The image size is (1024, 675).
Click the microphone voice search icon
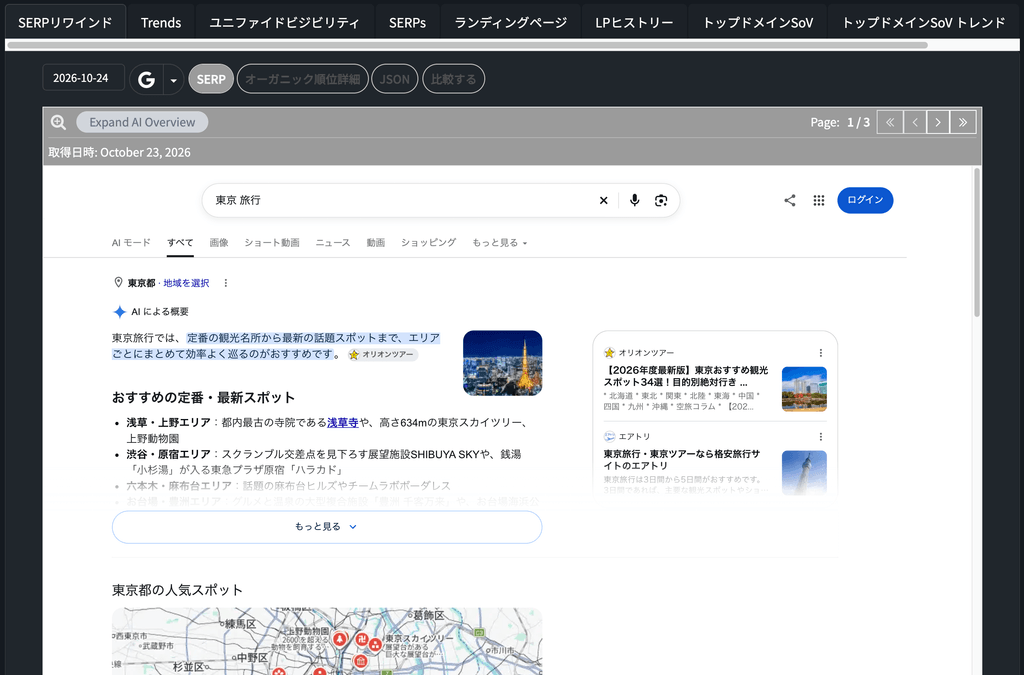click(634, 200)
